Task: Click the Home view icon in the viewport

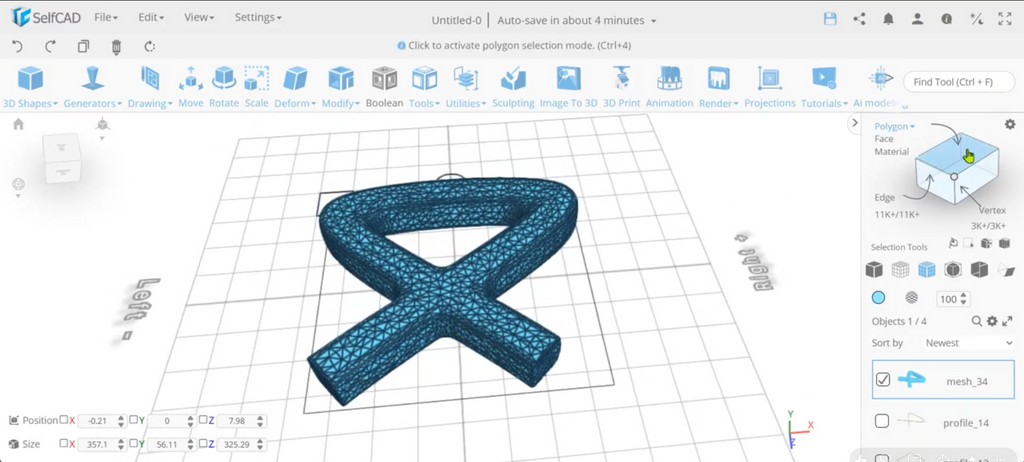Action: 18,124
